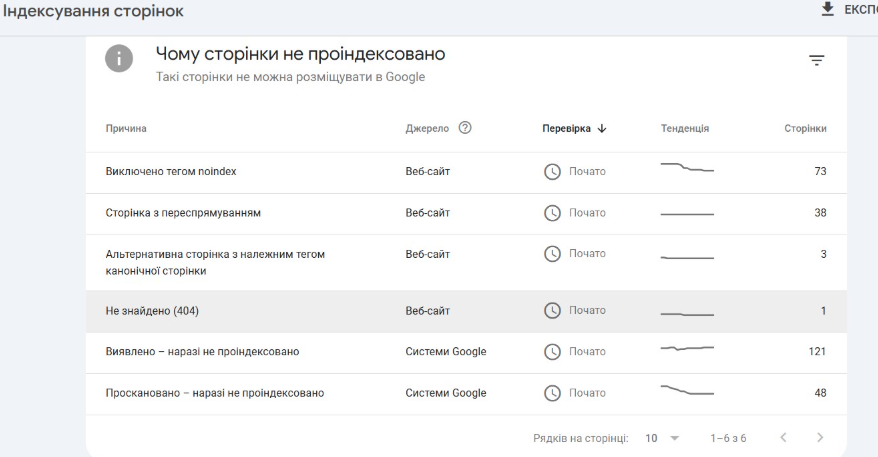Click the clock icon in noindex row
Viewport: 878px width, 457px height.
coord(552,172)
